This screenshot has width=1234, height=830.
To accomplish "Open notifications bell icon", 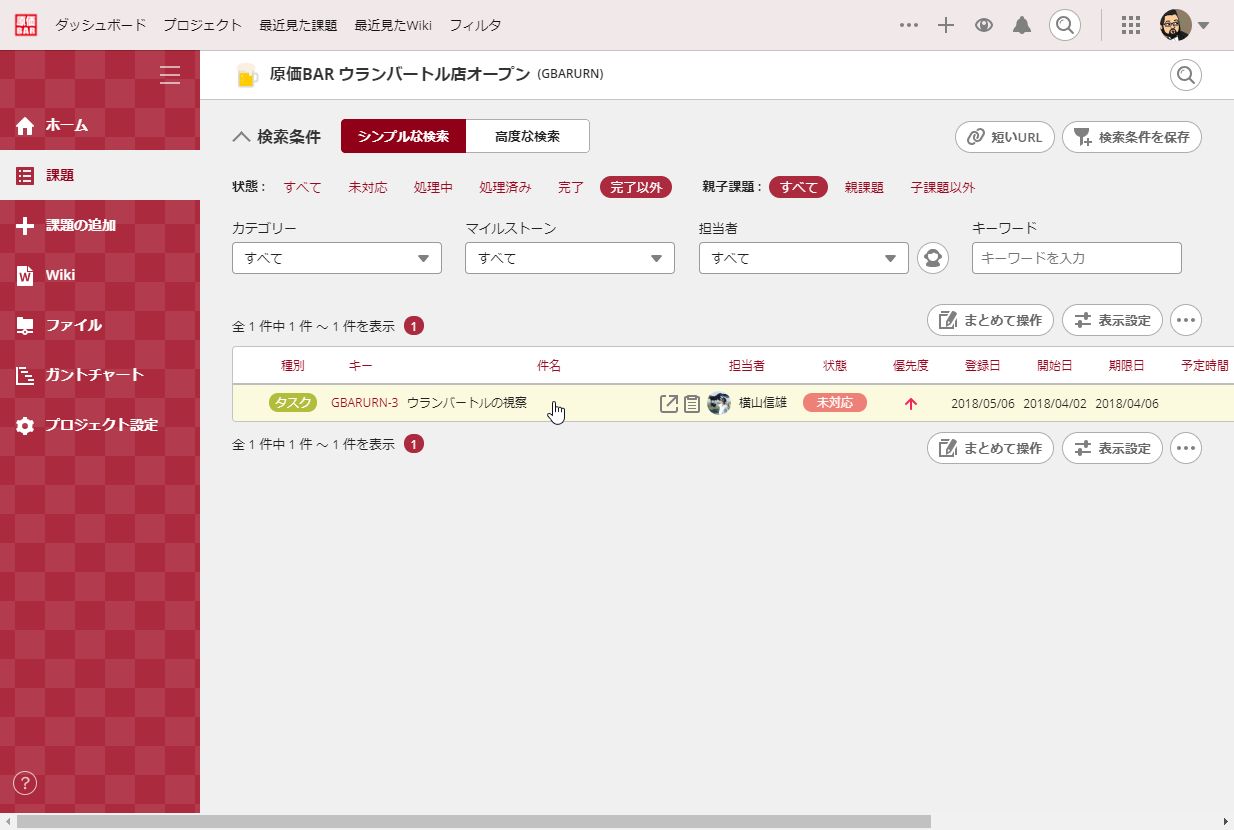I will (1022, 26).
